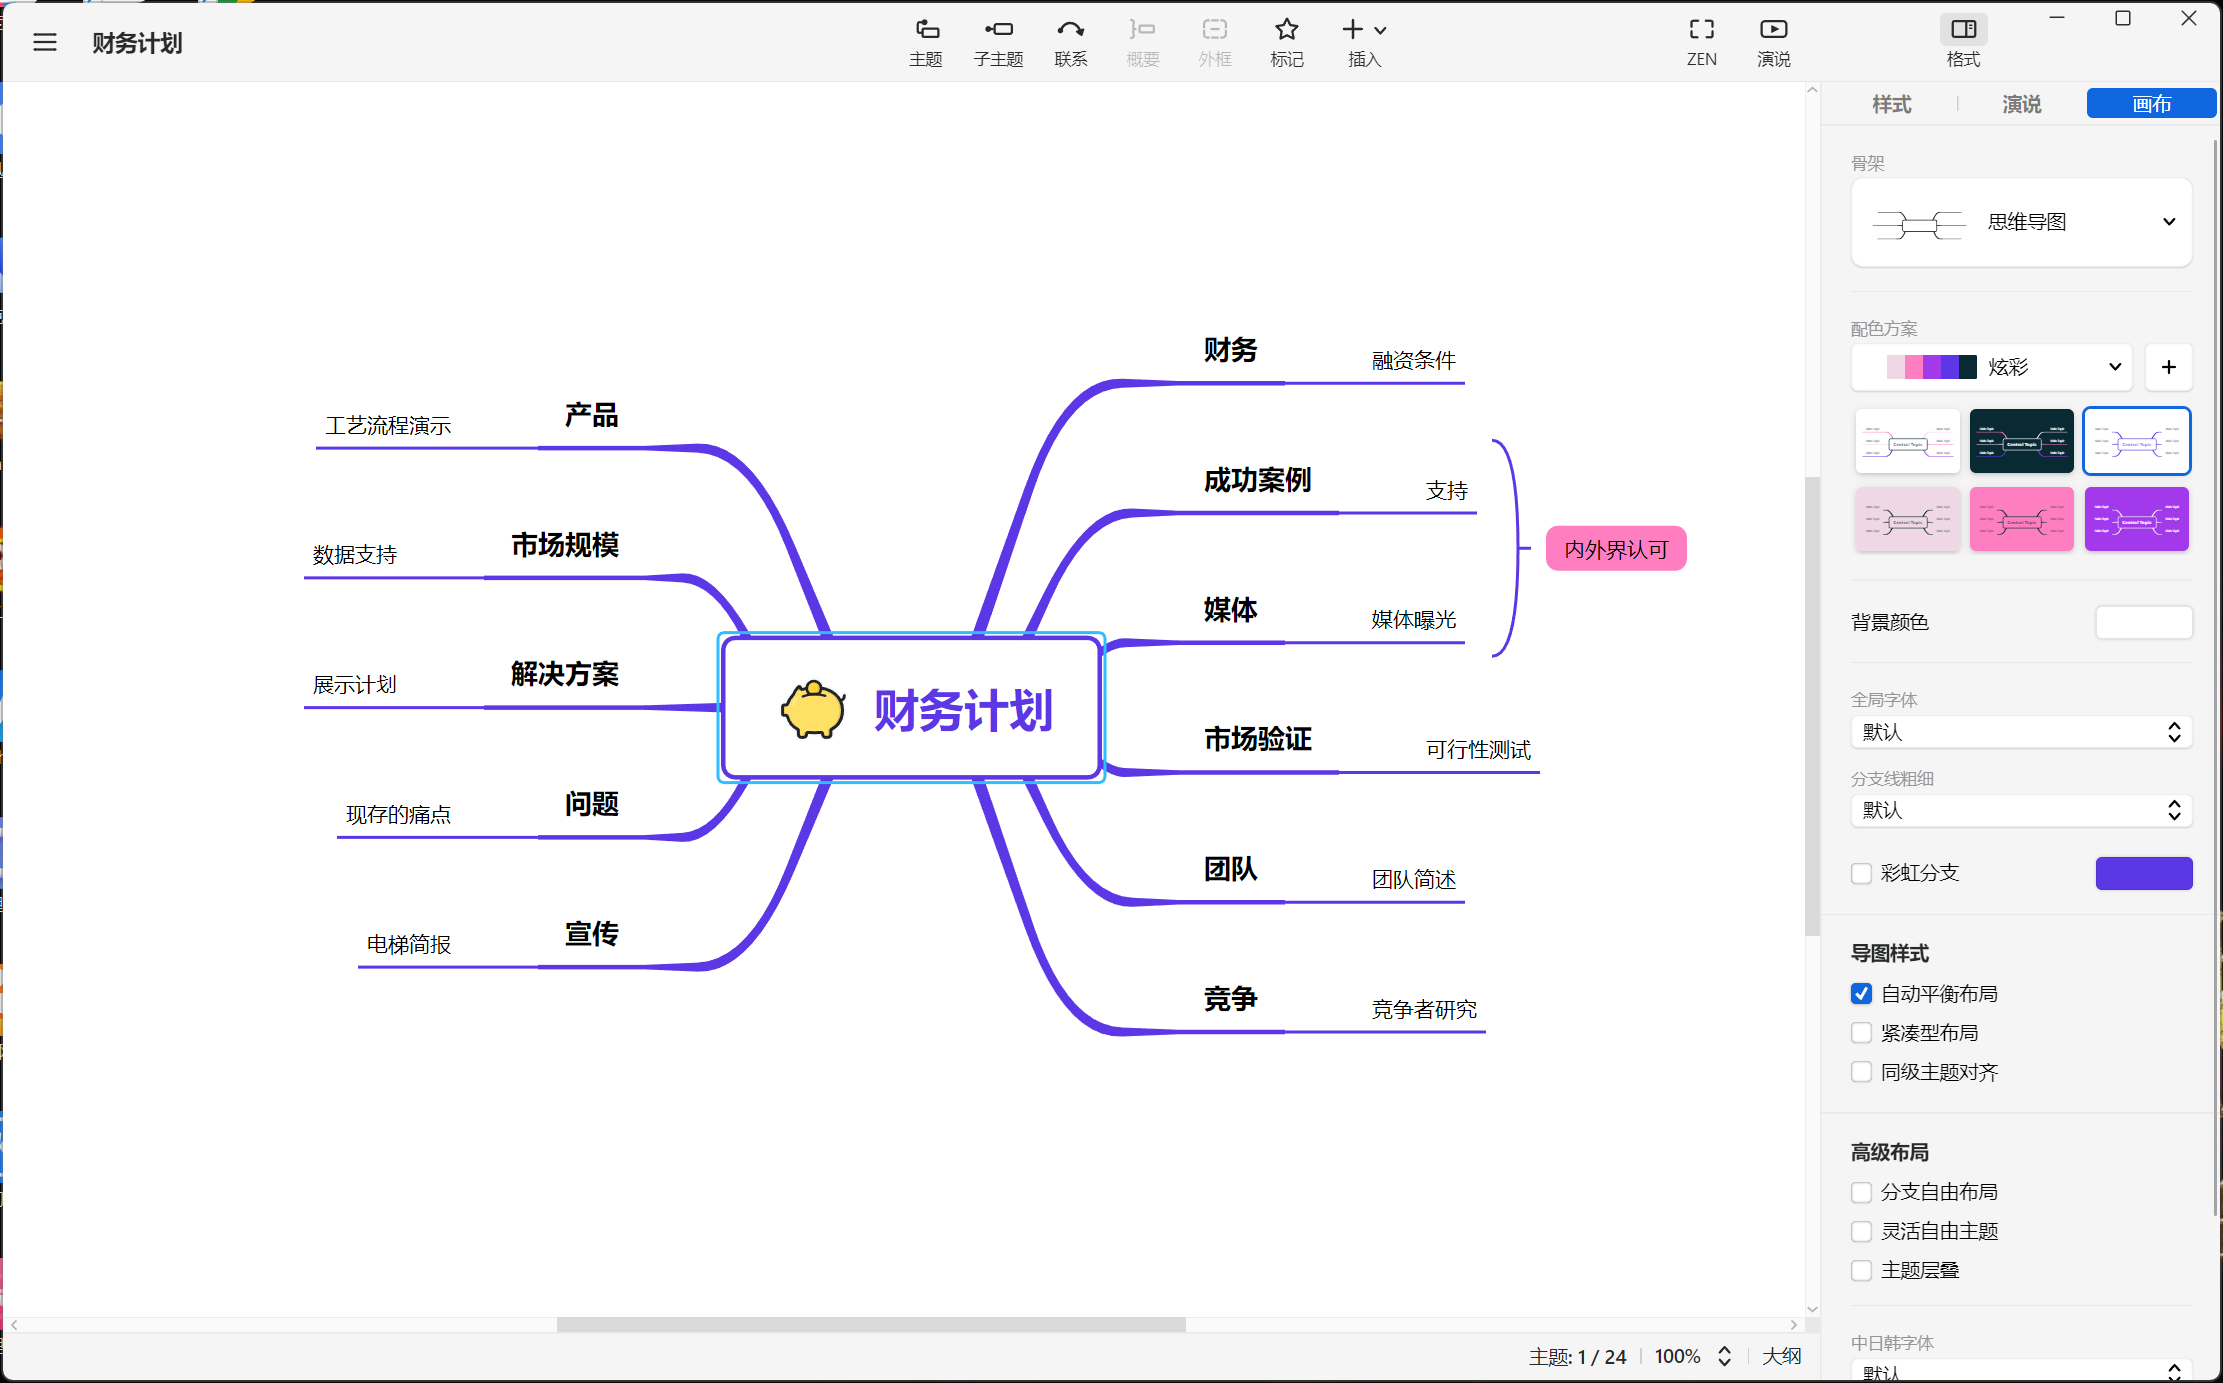Open the 炫彩 color scheme dropdown
The width and height of the screenshot is (2223, 1383).
[x=1992, y=367]
